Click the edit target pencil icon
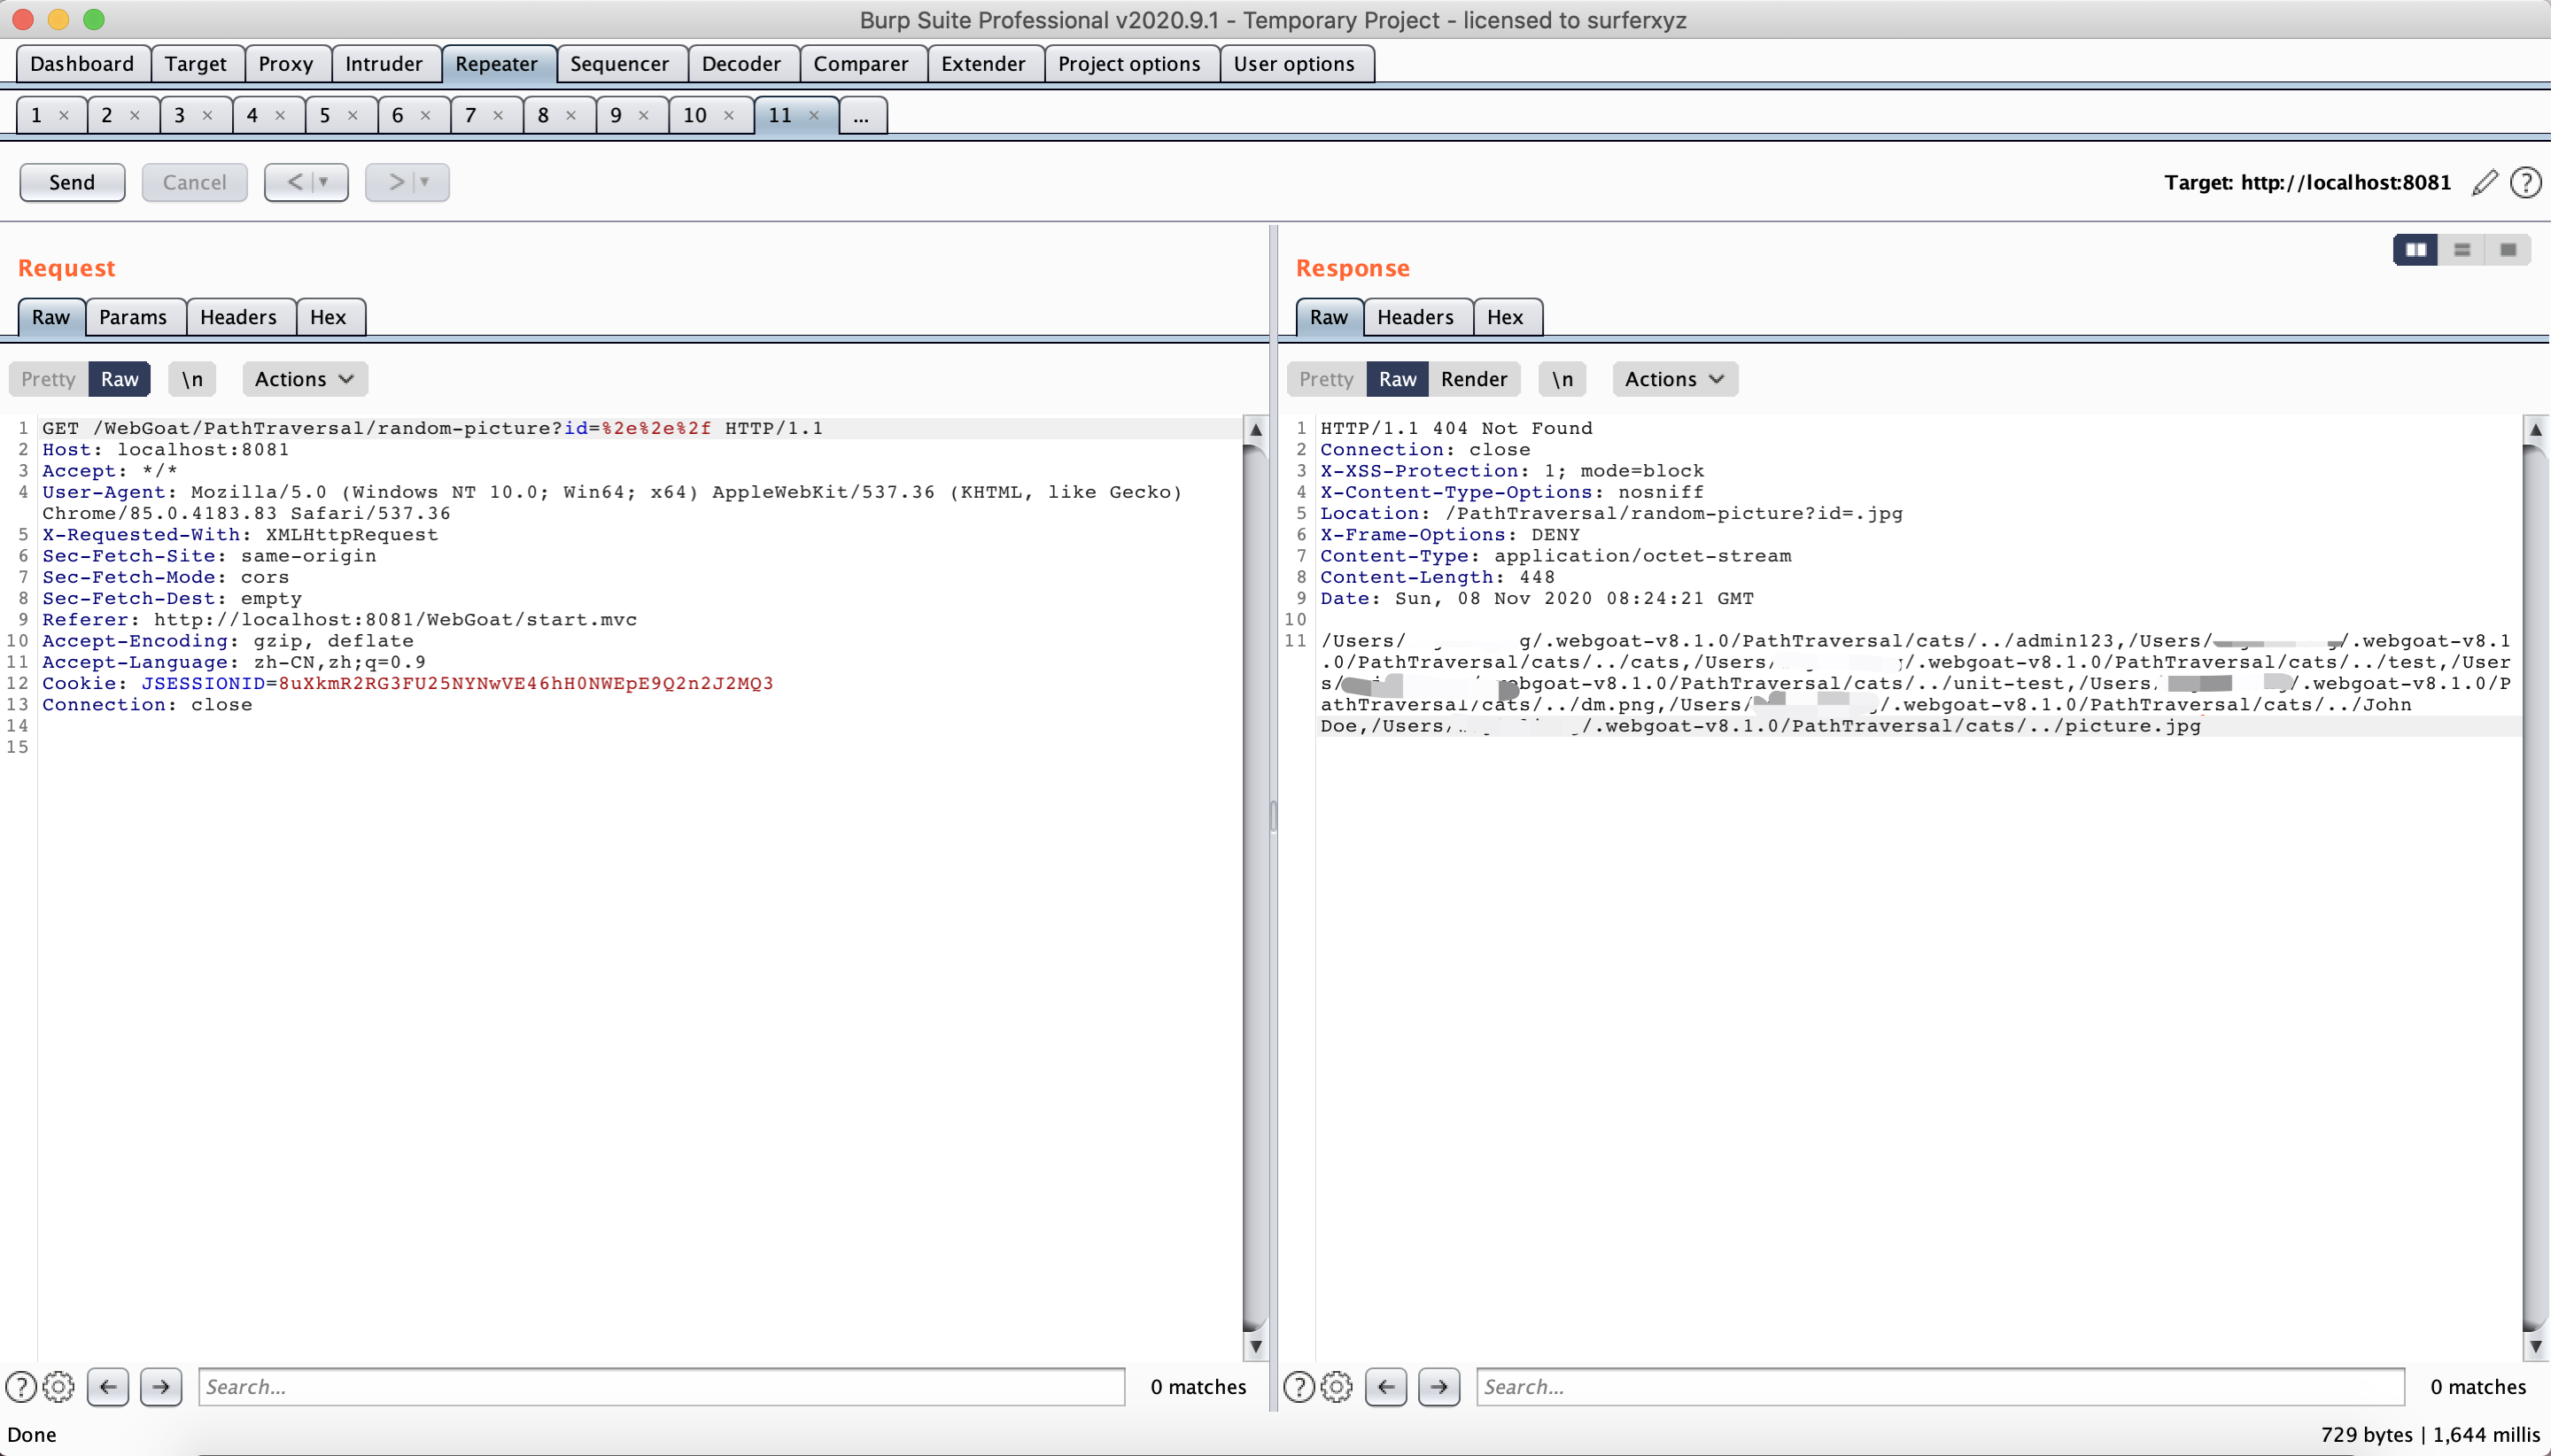 [x=2484, y=182]
